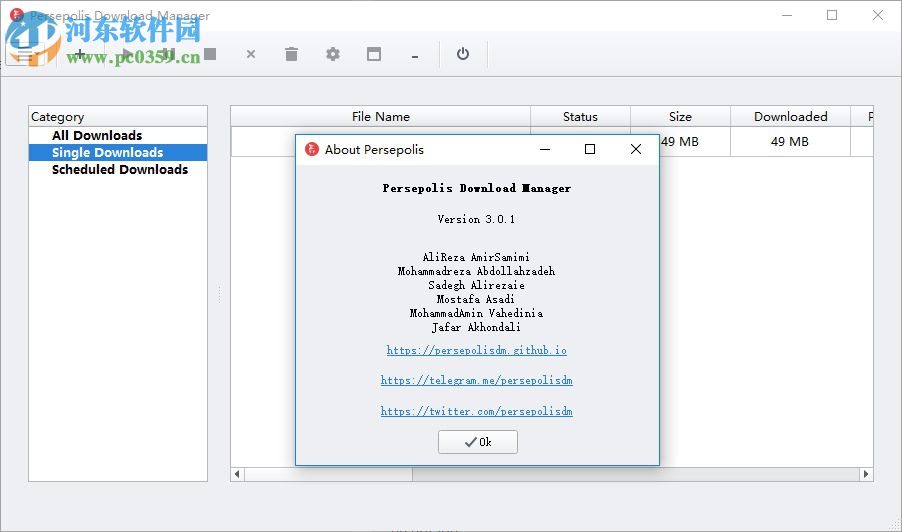Viewport: 902px width, 532px height.
Task: Close the main Persepolis Download Manager window
Action: coord(878,15)
